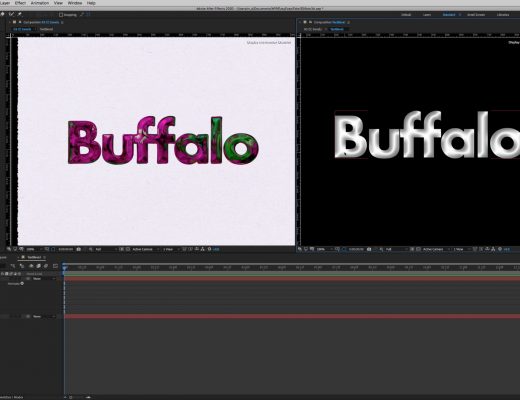This screenshot has height=400, width=520.
Task: Click left viewer always preview icon
Action: tap(9, 249)
